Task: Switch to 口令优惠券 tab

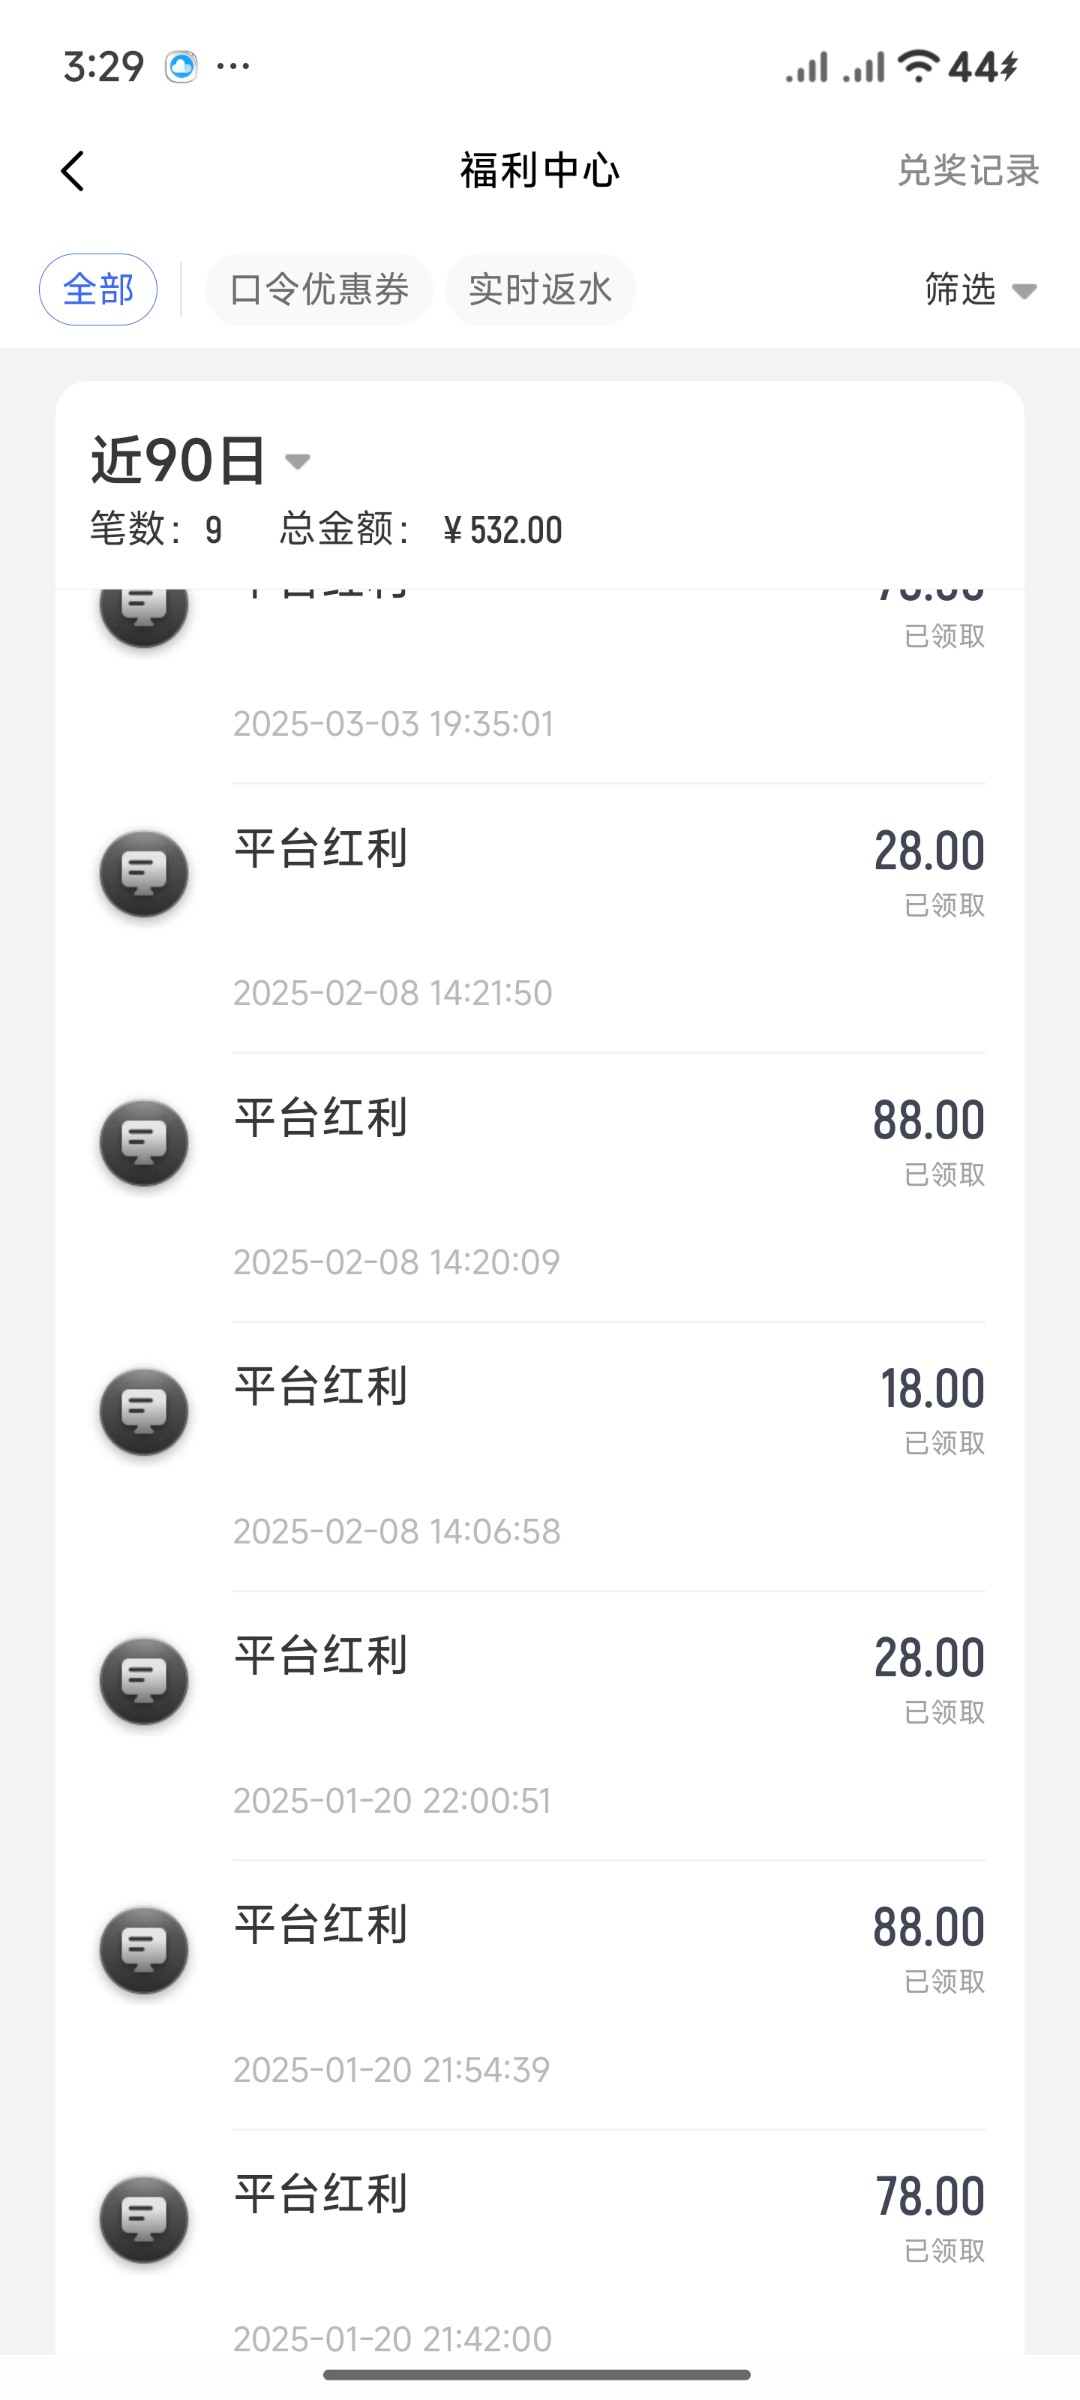Action: tap(319, 290)
